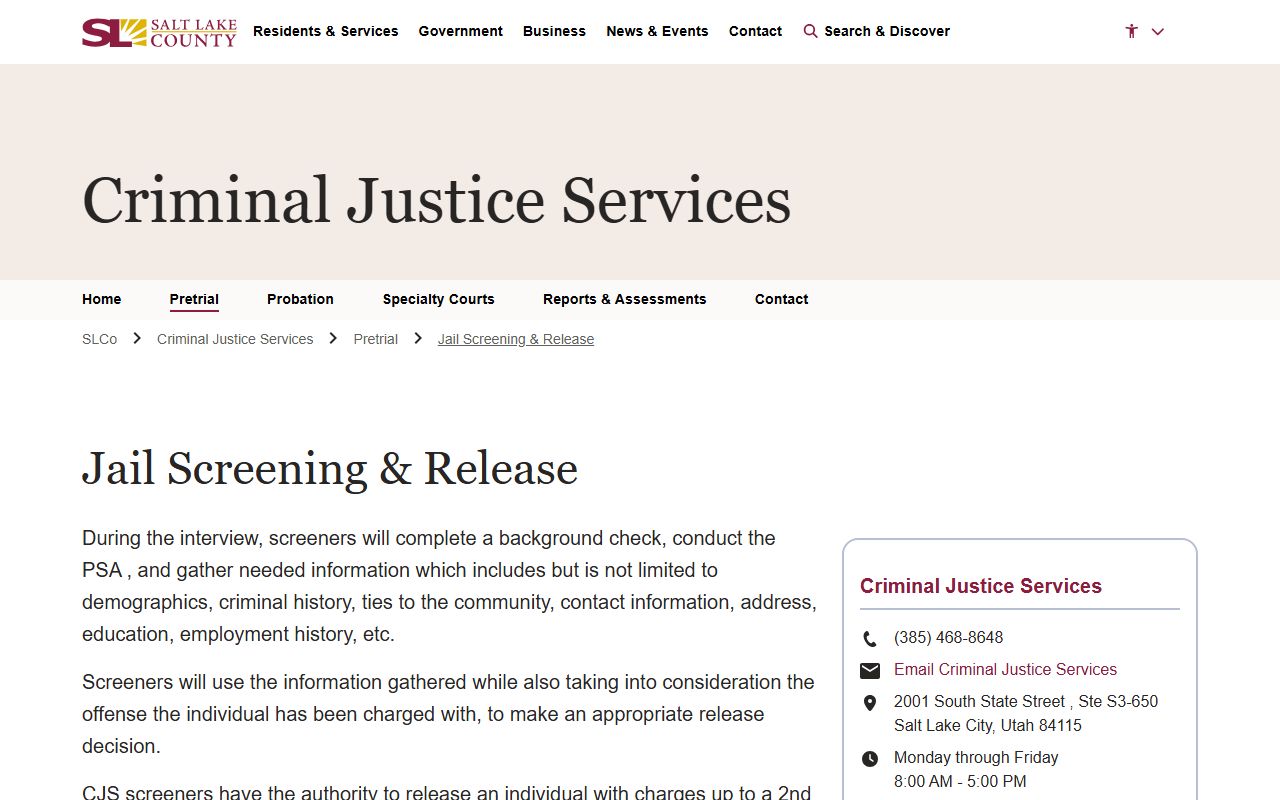Select Contact in the section navigation
Screen dimensions: 1280x800
coord(782,299)
